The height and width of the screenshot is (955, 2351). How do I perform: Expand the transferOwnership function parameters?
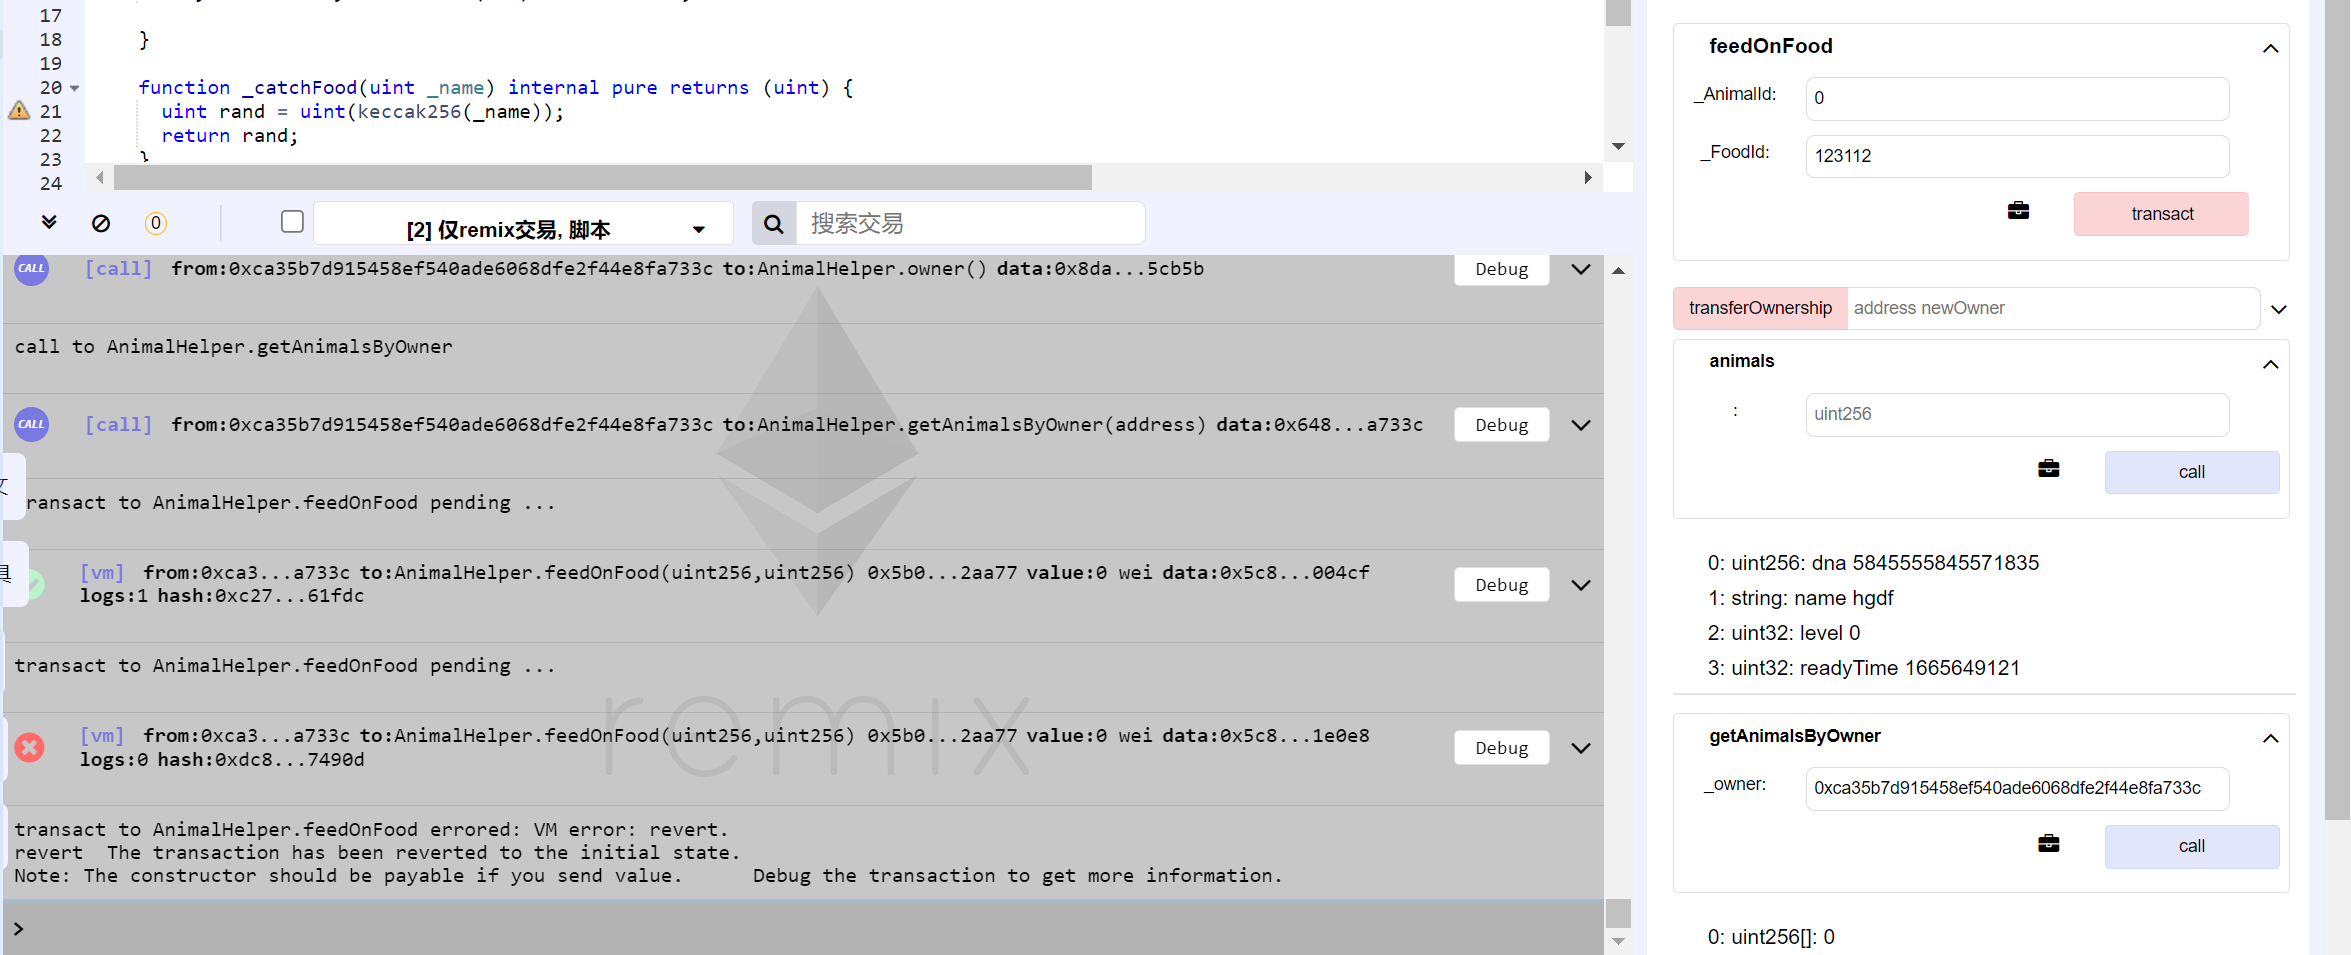(x=2278, y=309)
